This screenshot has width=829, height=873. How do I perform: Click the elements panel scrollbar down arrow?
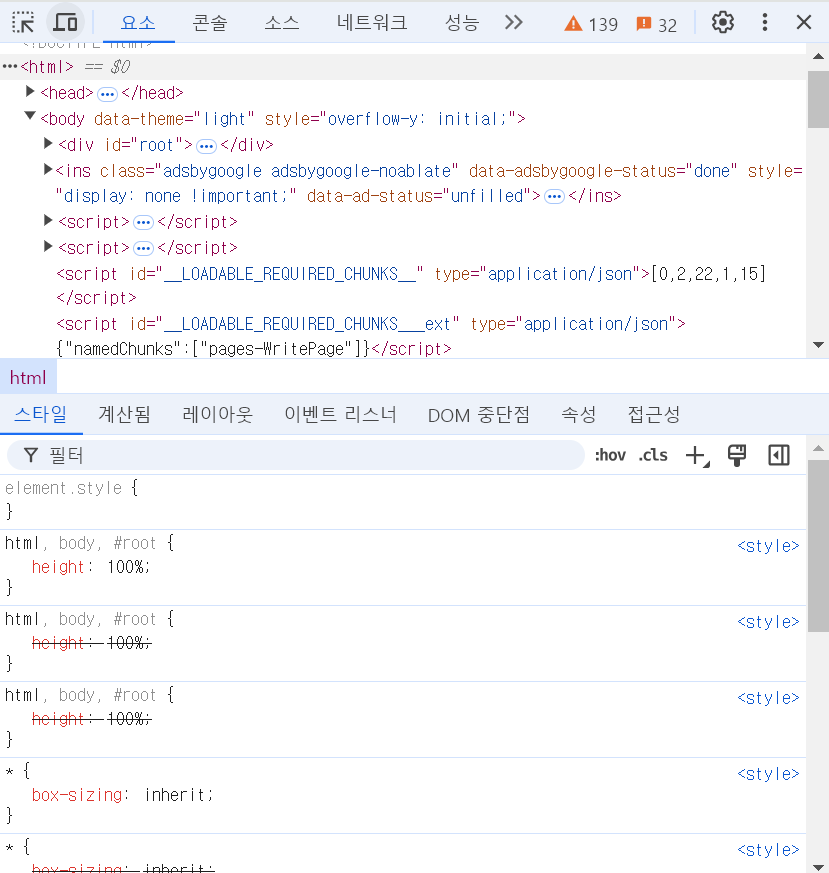pyautogui.click(x=818, y=345)
